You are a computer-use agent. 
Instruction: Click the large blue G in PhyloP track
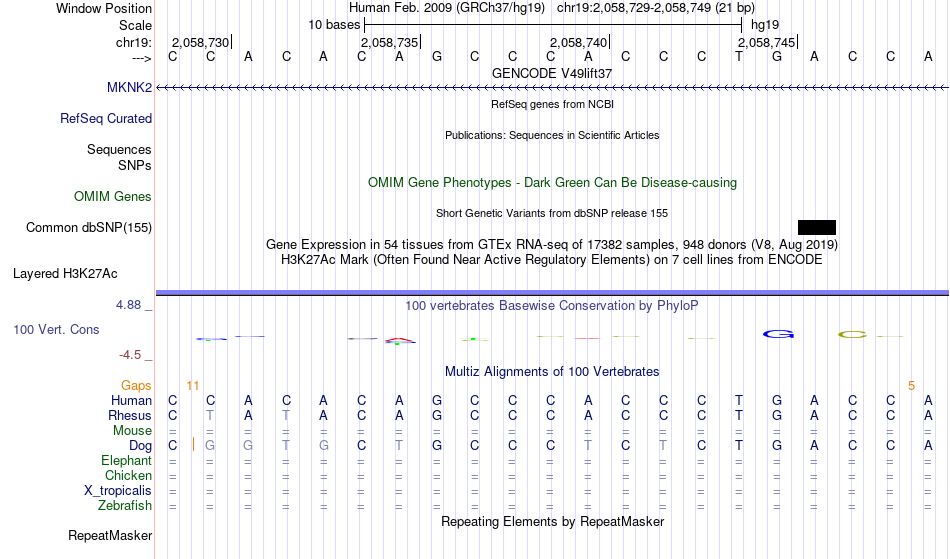778,334
